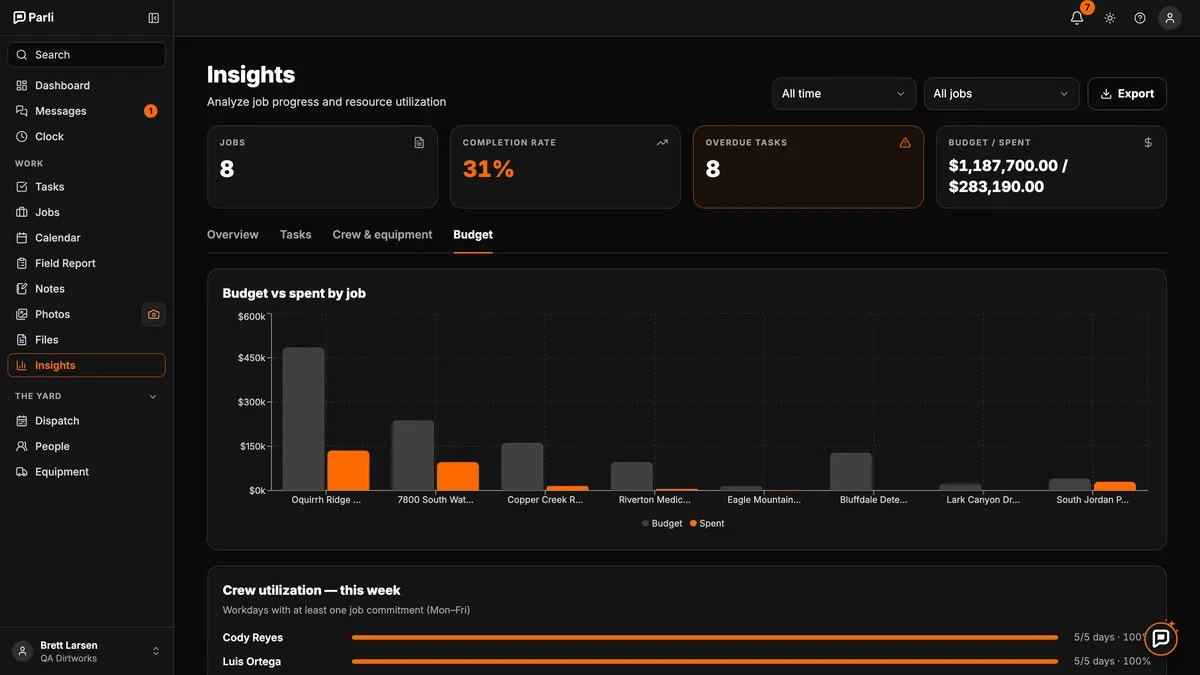The width and height of the screenshot is (1200, 675).
Task: Open Equipment truck icon
Action: tap(22, 472)
